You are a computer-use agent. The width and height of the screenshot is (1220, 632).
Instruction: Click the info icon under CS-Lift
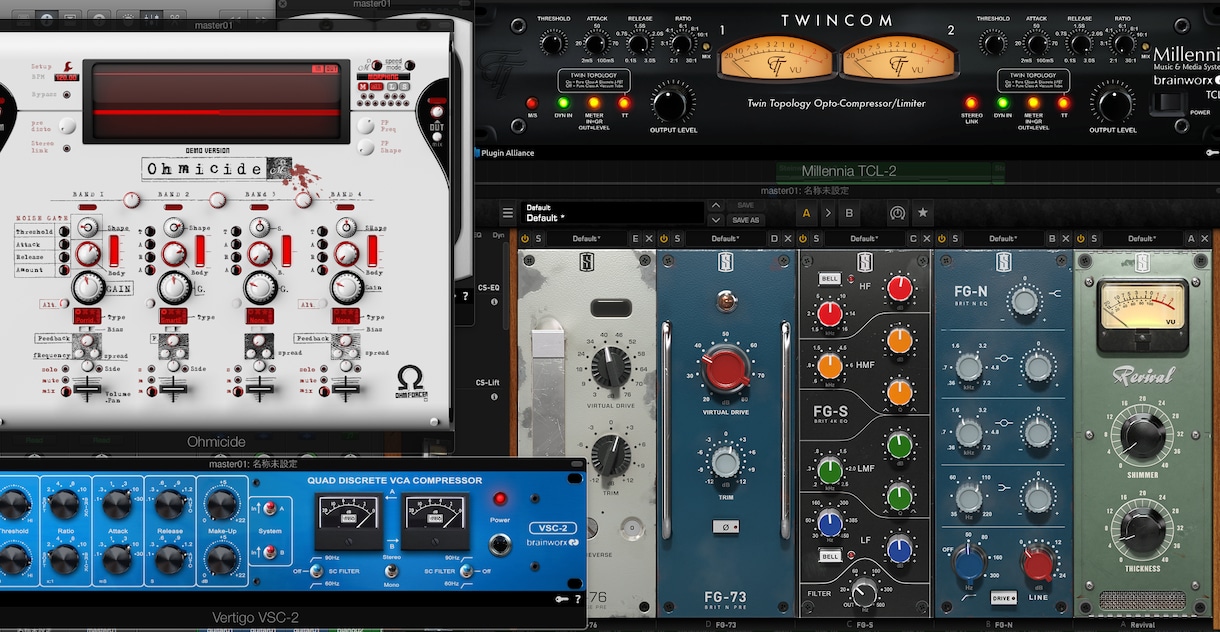click(x=493, y=397)
